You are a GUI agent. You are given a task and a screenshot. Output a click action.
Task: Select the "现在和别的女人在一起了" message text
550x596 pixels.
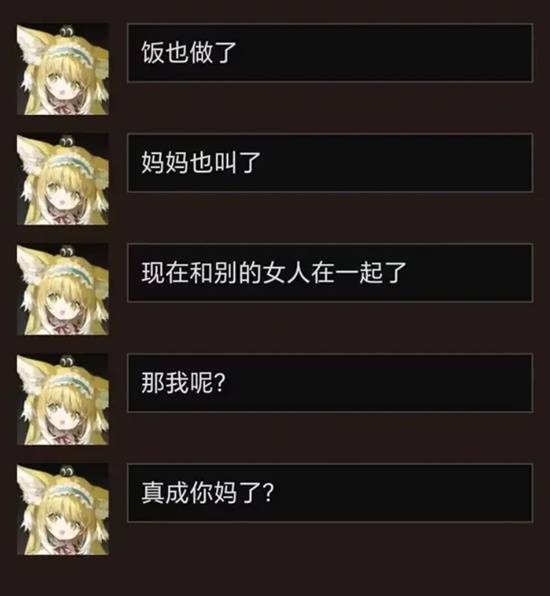coord(274,273)
